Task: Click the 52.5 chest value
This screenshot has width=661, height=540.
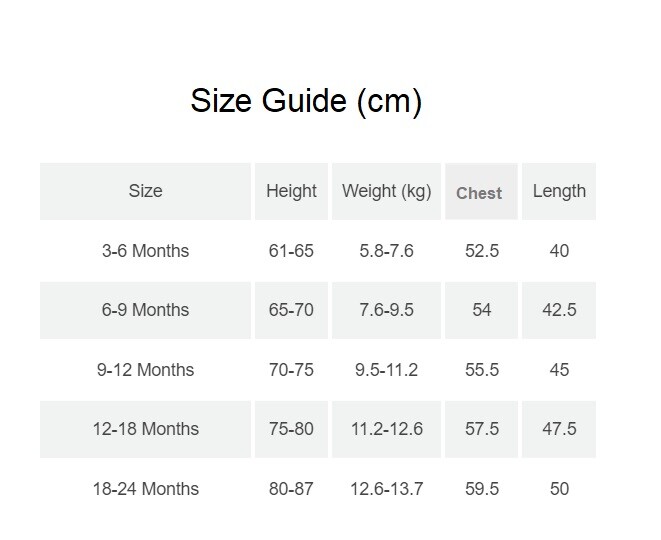Action: (x=482, y=251)
